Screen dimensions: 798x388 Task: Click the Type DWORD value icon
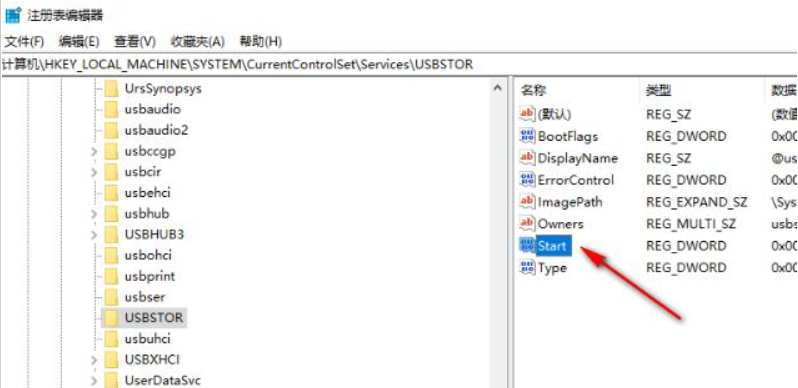527,267
